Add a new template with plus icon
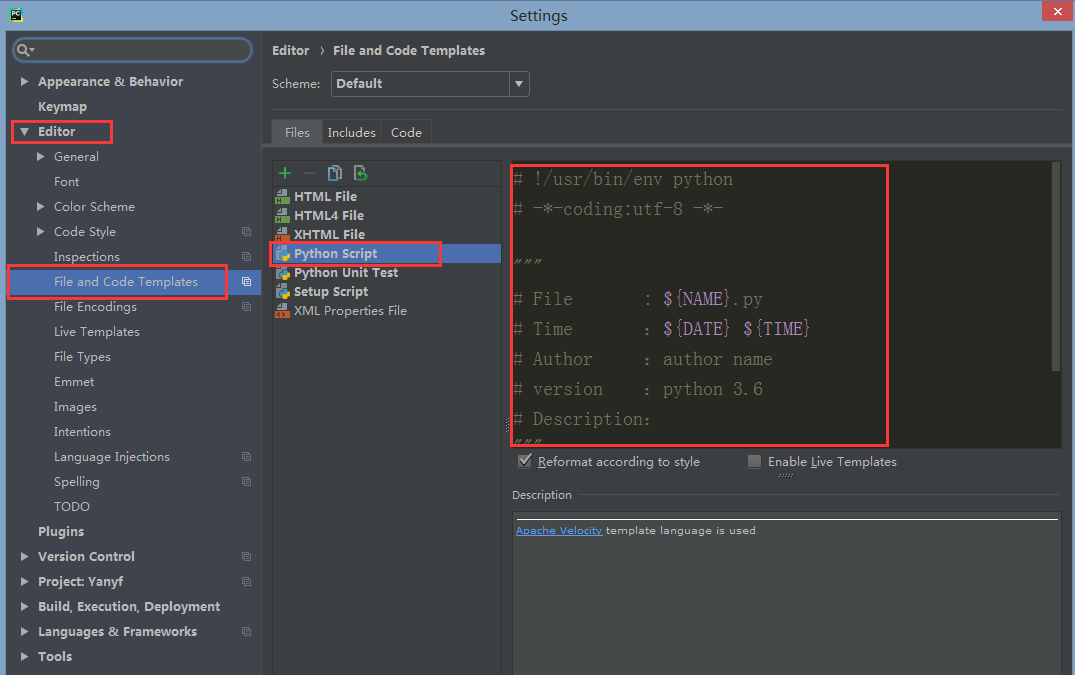This screenshot has height=675, width=1075. click(x=285, y=173)
